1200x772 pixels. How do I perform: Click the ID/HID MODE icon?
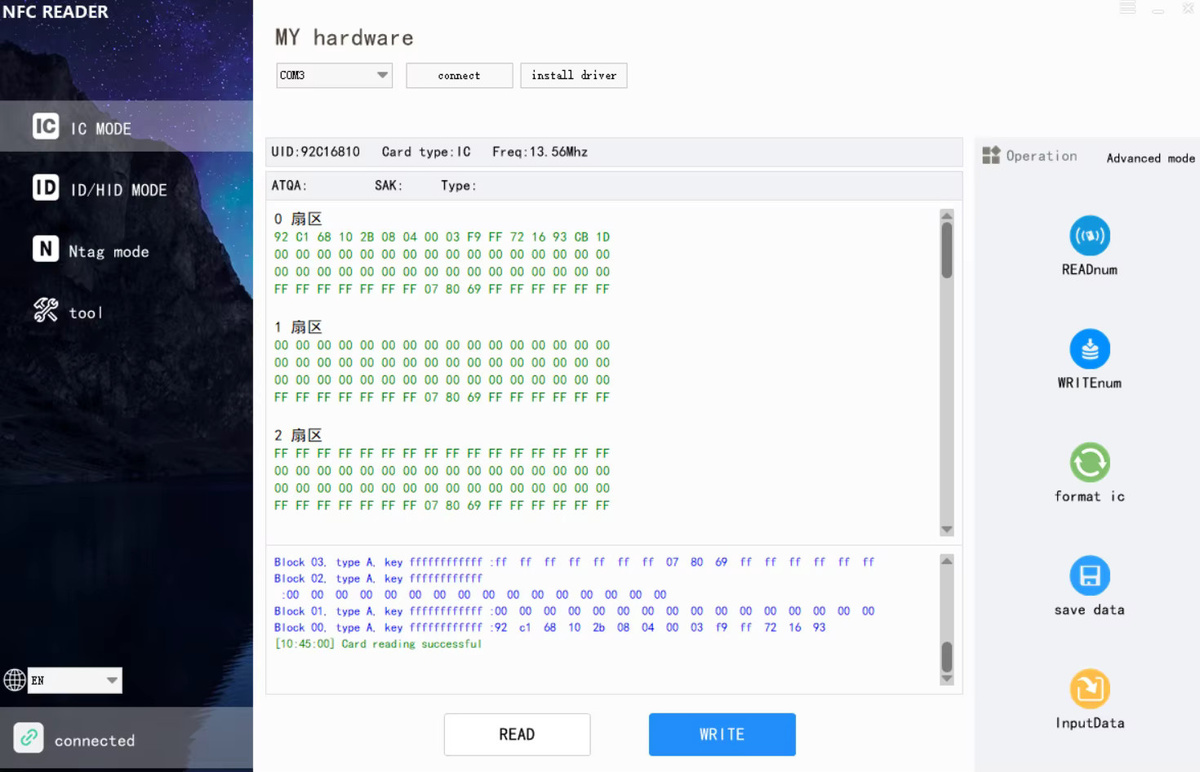click(45, 188)
